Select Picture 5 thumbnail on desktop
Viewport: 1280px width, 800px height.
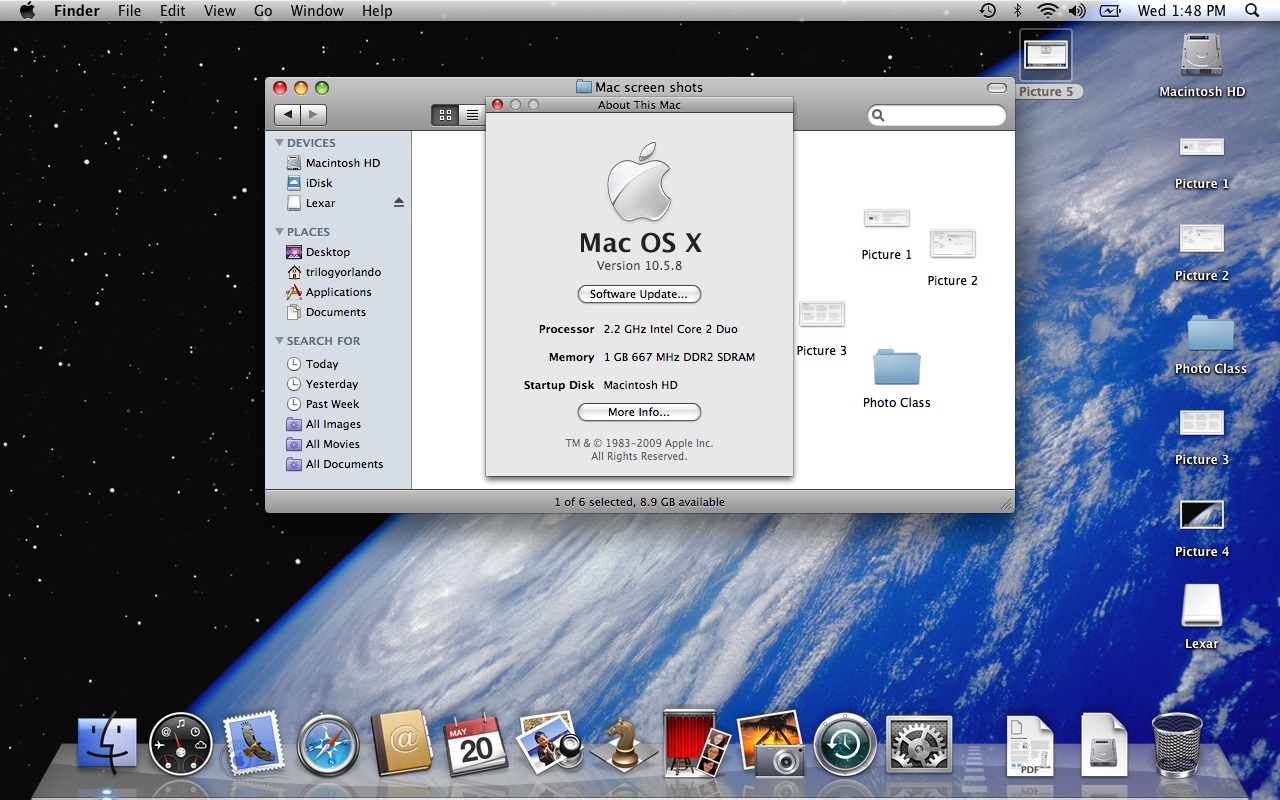pos(1046,56)
